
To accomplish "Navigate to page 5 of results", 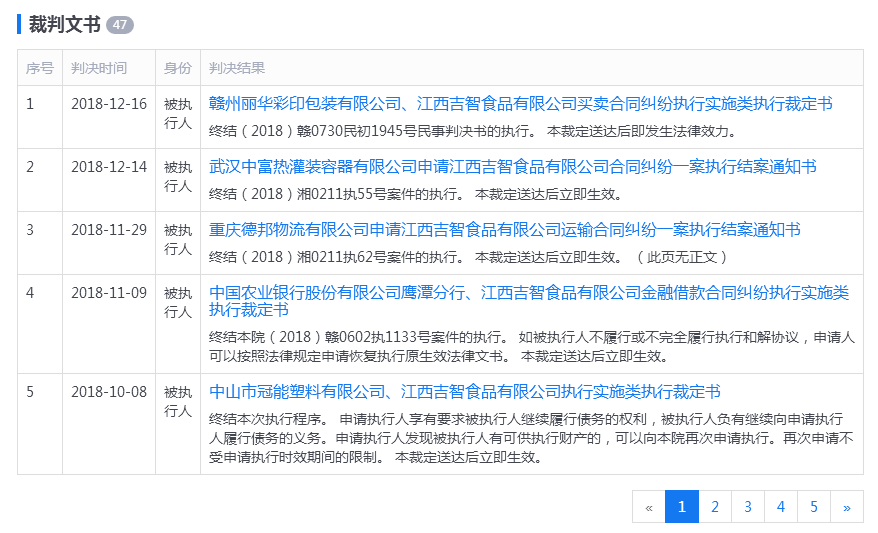I will point(814,507).
